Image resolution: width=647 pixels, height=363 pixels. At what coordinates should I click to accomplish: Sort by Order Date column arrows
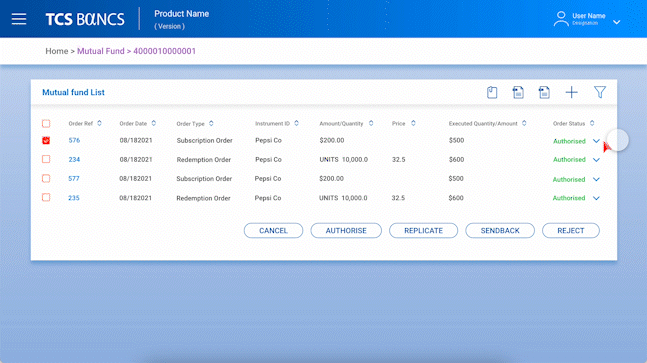(153, 123)
